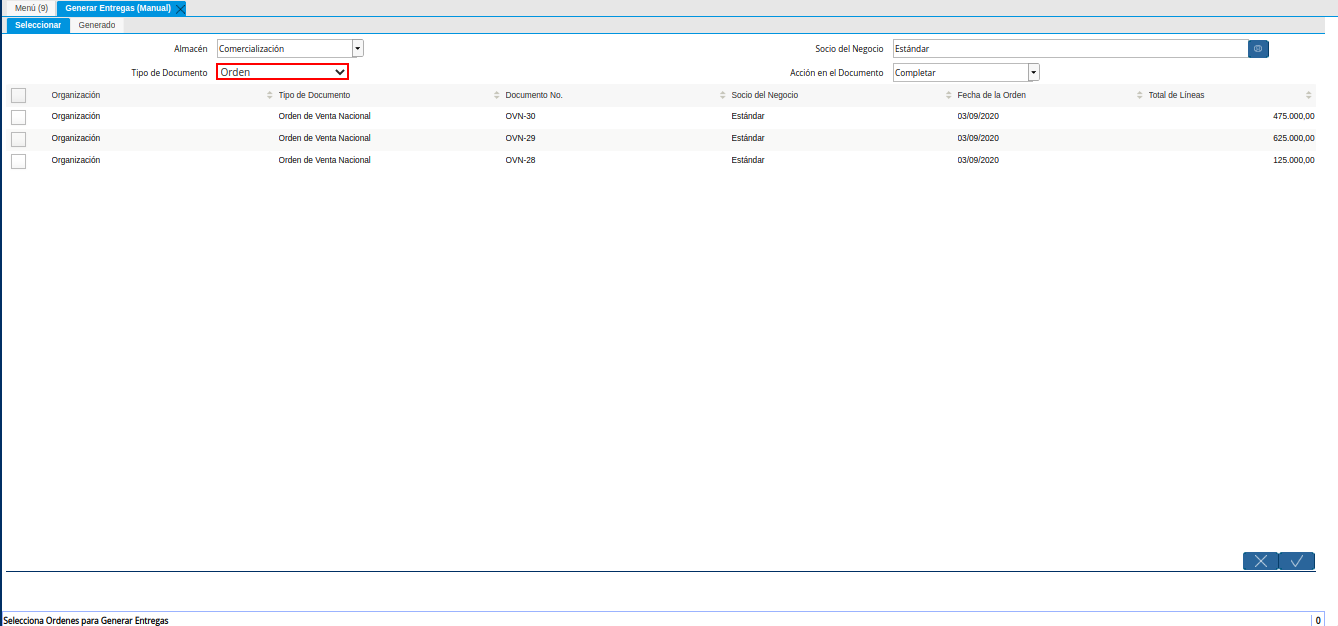
Task: Click the Socio del Negocio text field
Action: pyautogui.click(x=1069, y=48)
